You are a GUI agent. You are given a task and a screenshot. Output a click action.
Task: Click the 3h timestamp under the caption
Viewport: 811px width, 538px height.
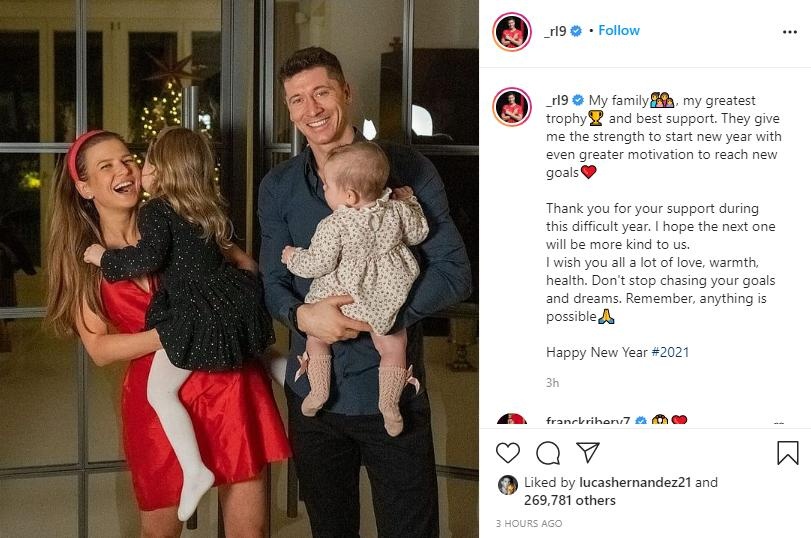pos(552,383)
